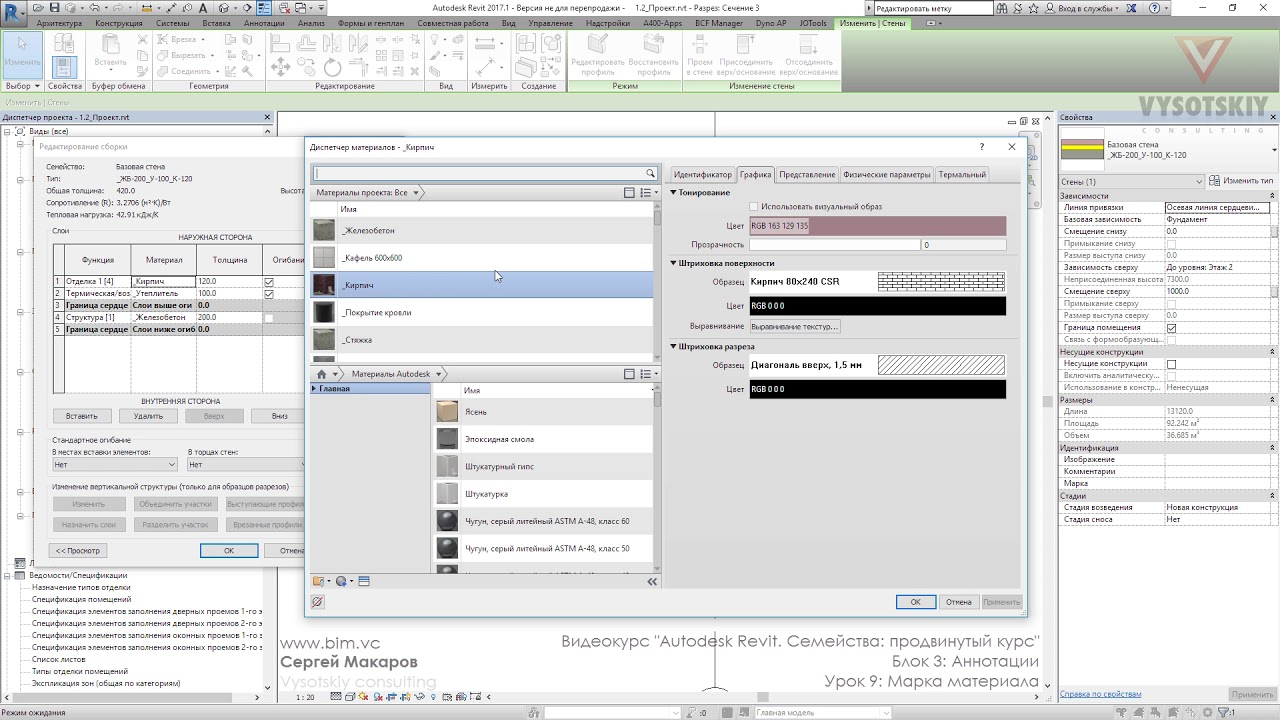Toggle Несущие конструкции checkbox in properties
Viewport: 1280px width, 720px height.
tap(1171, 364)
